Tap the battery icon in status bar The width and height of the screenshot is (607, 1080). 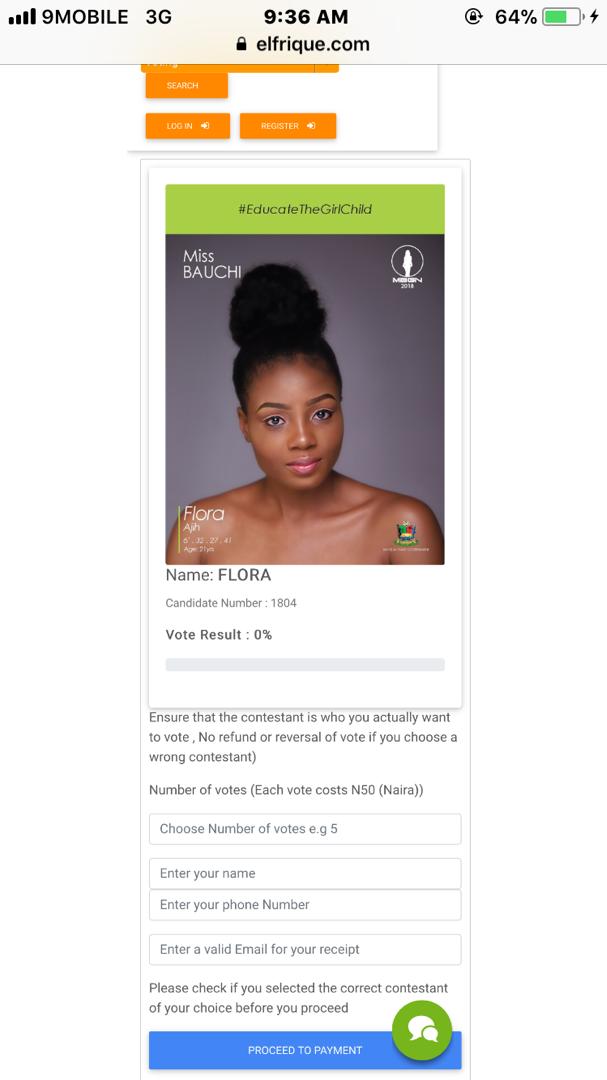(x=563, y=17)
